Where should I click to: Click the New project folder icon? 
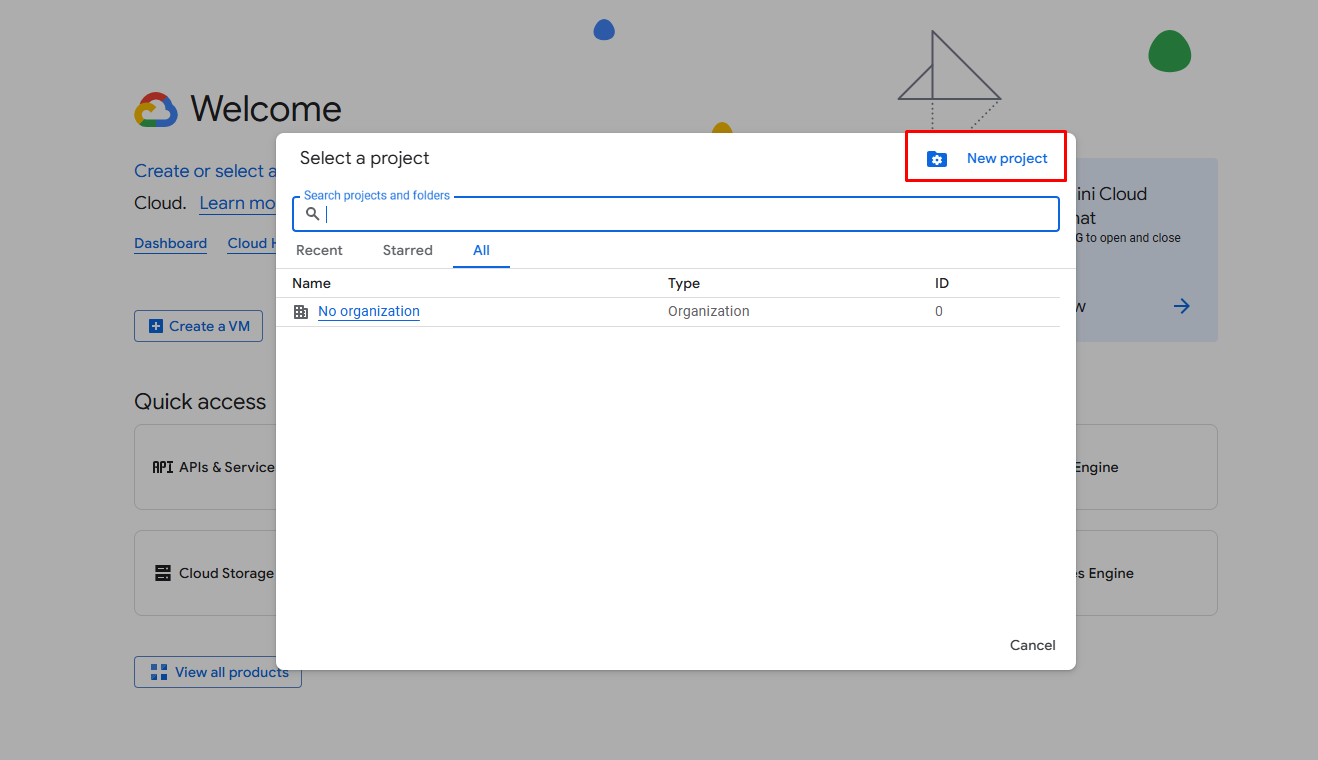pos(936,159)
